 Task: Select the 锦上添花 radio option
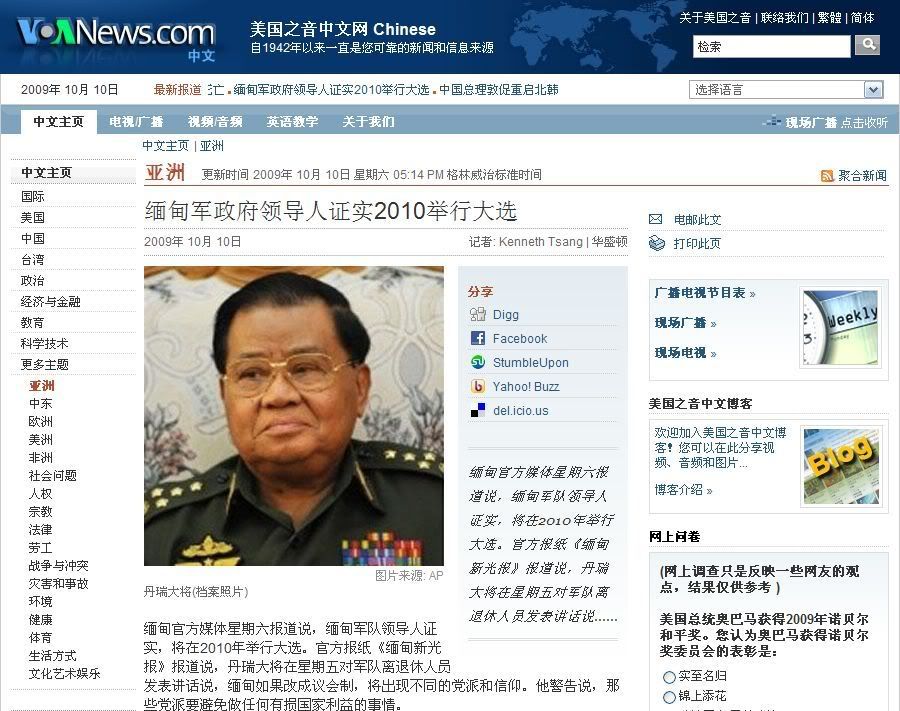coord(669,697)
